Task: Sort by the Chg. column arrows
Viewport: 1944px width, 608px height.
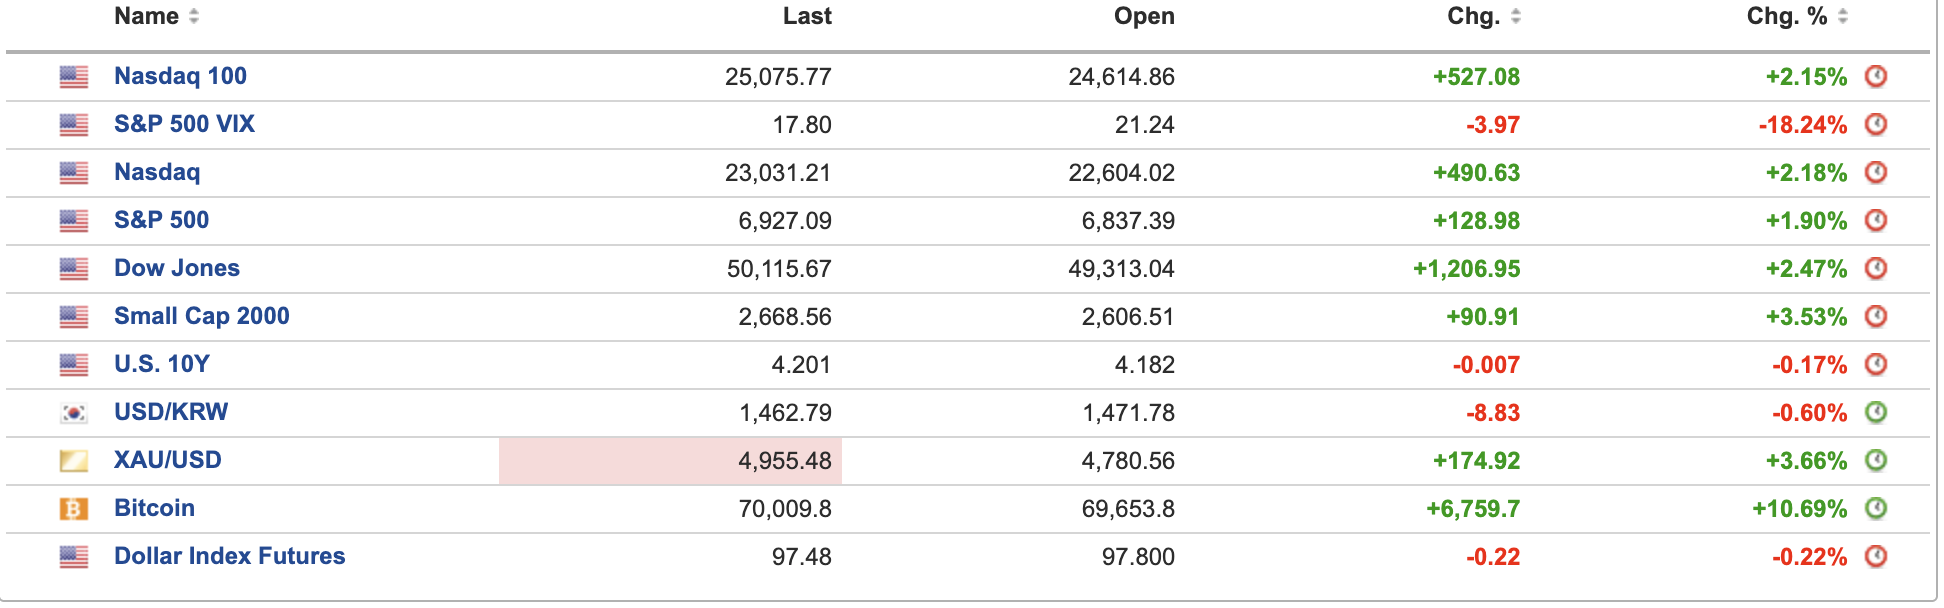Action: (1516, 17)
